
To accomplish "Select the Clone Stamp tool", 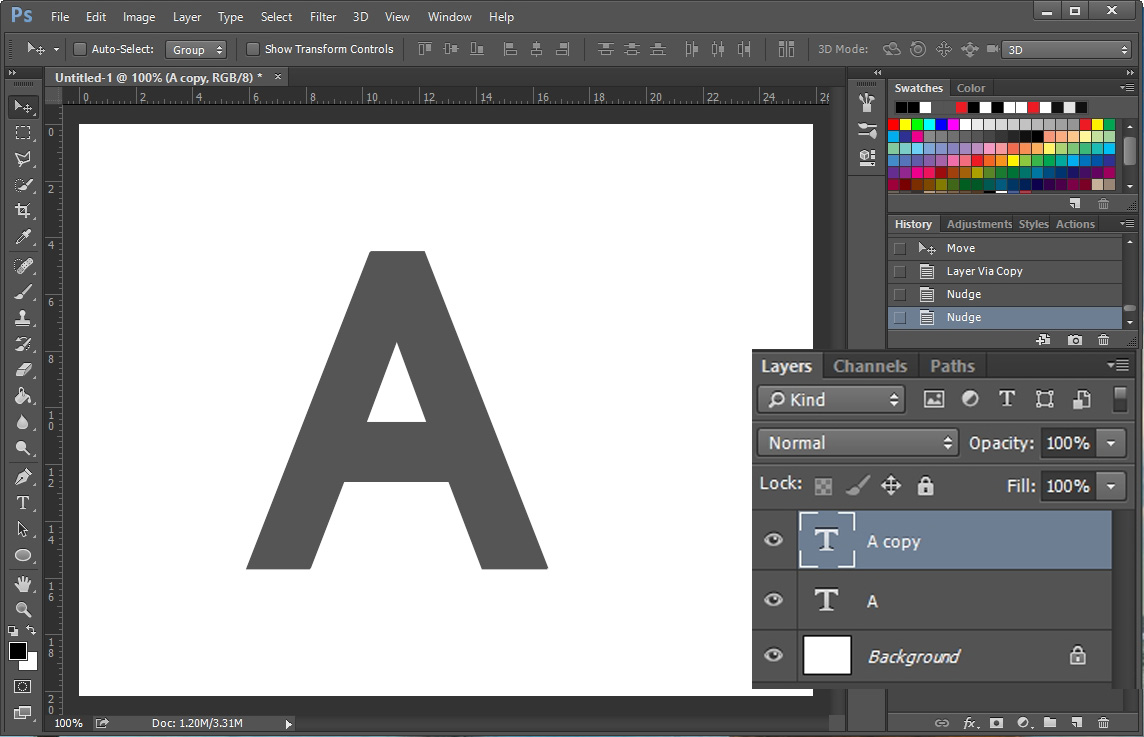I will click(x=23, y=317).
